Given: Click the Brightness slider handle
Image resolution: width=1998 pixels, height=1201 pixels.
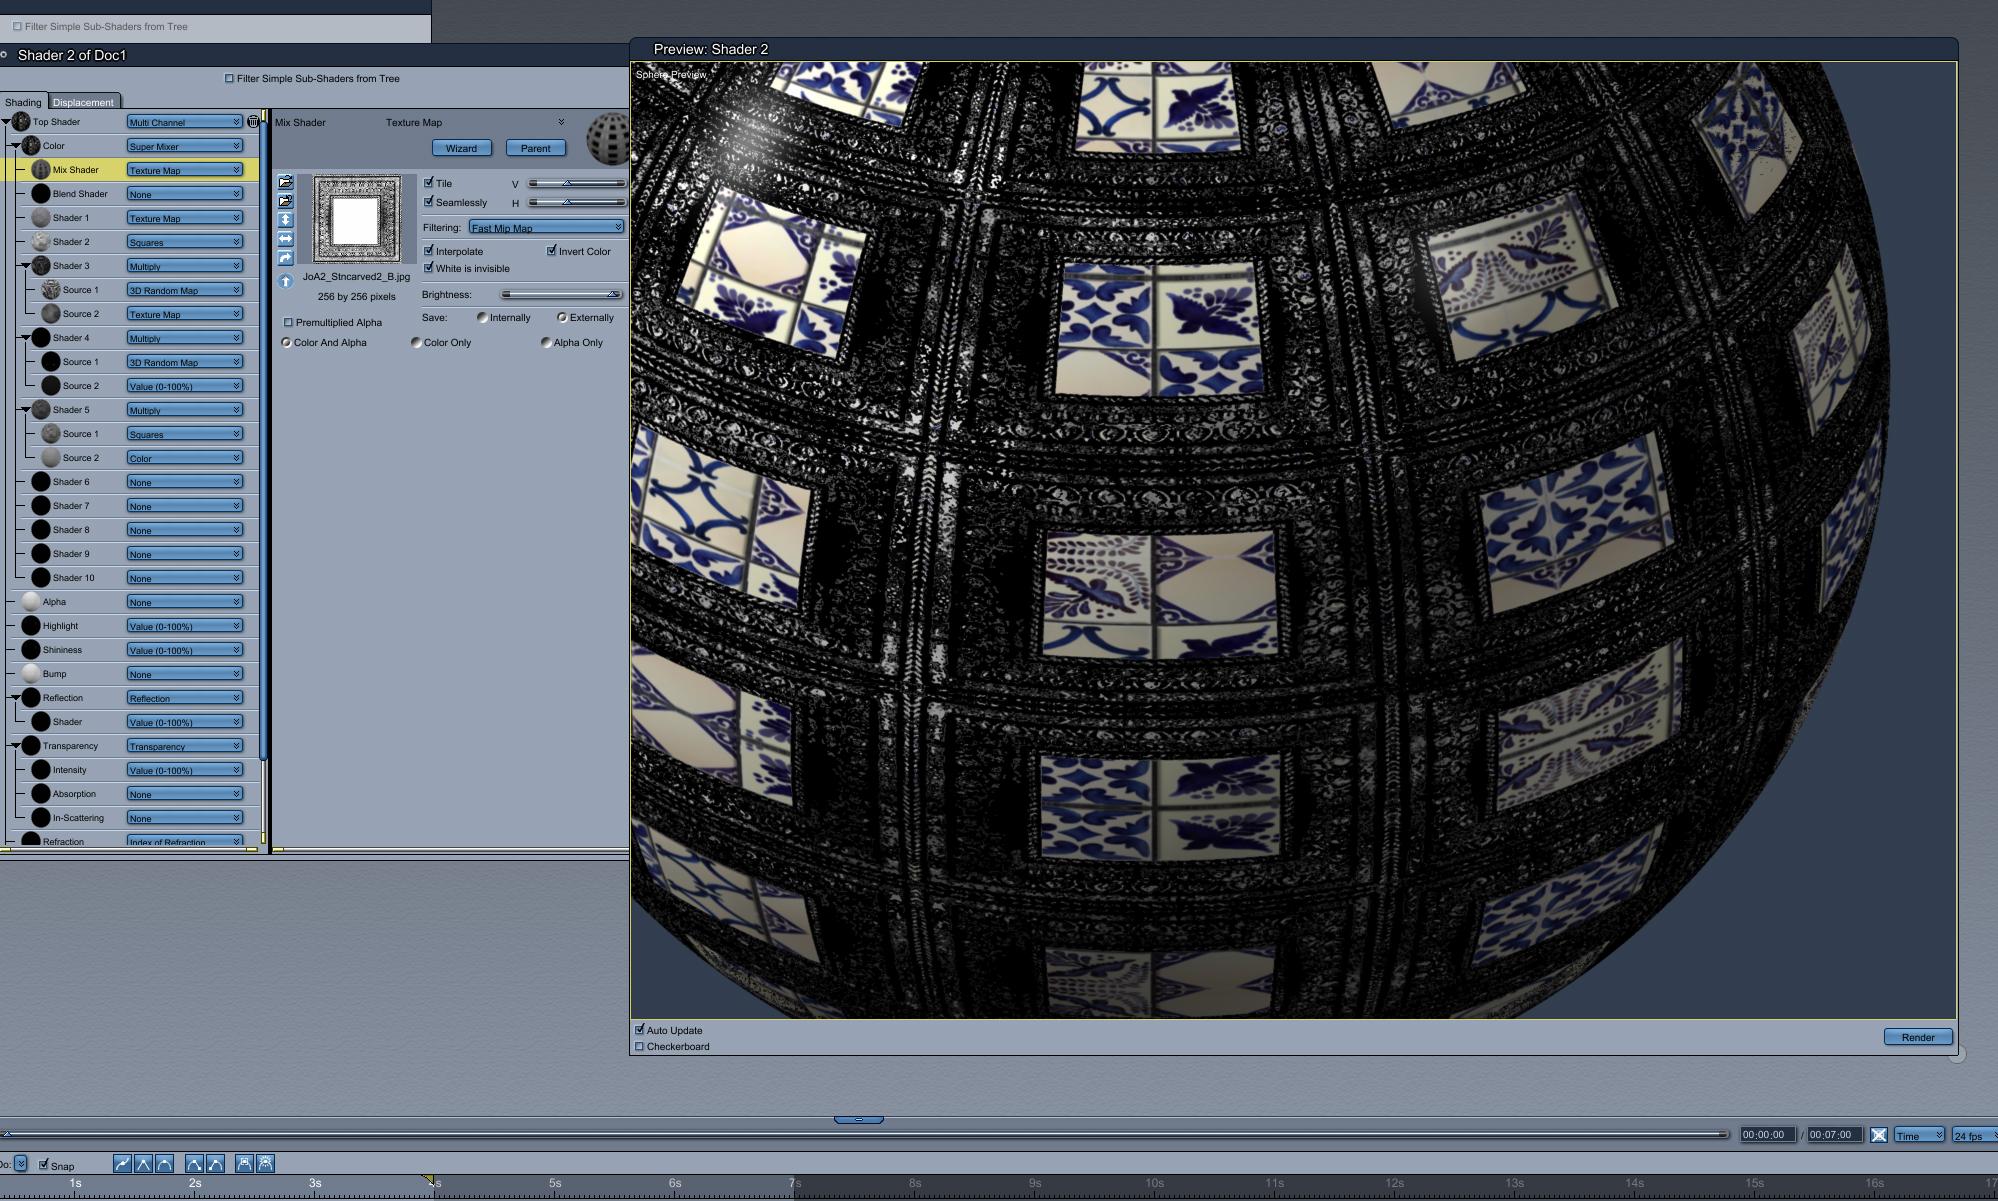Looking at the screenshot, I should (613, 294).
